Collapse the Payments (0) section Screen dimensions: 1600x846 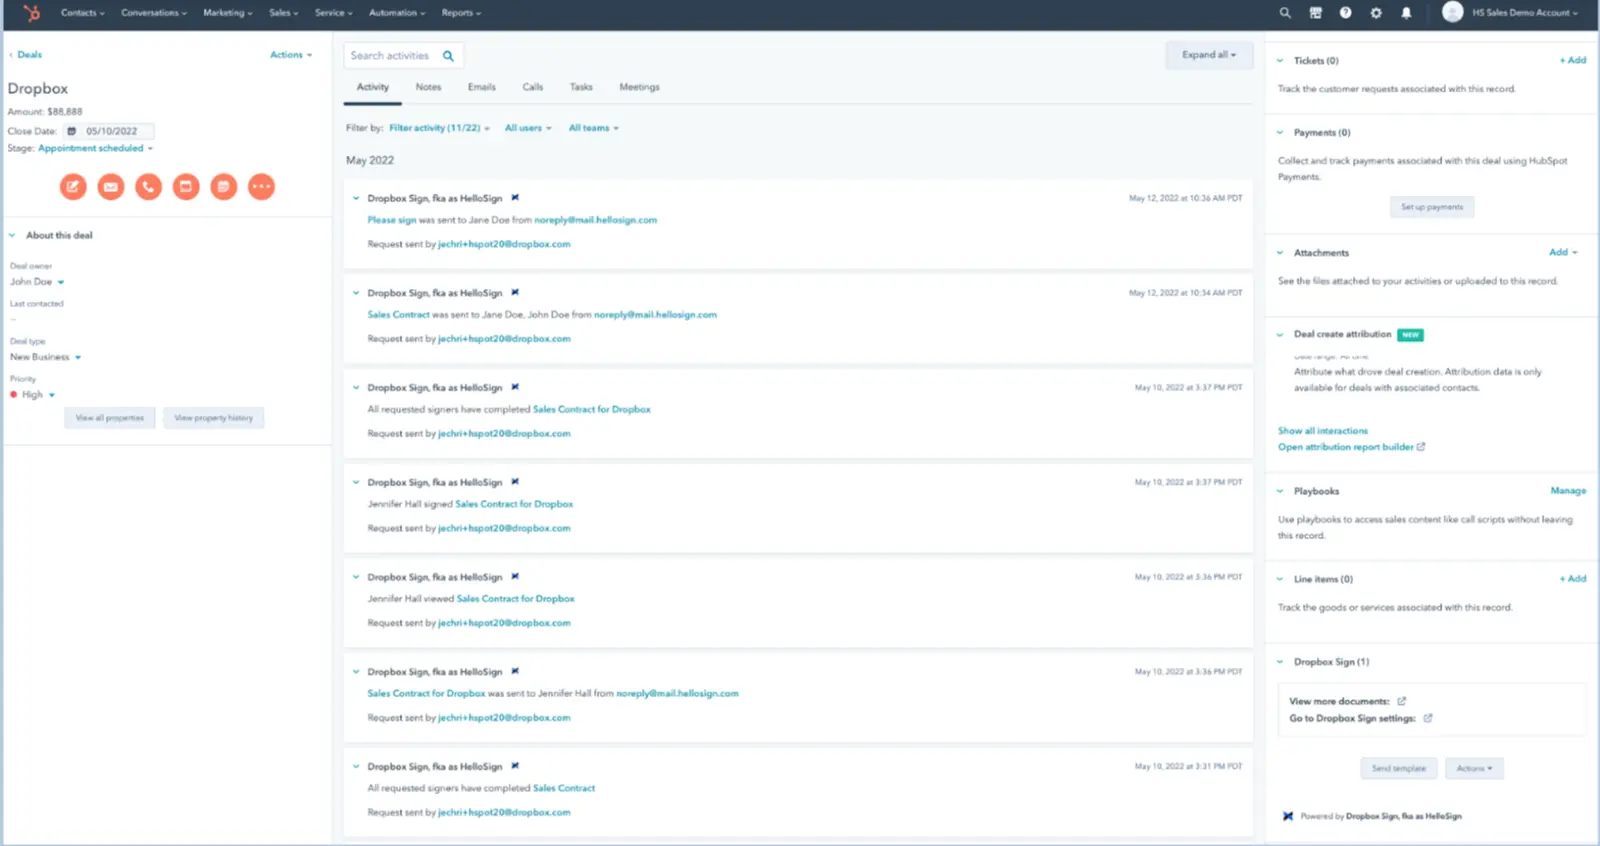pyautogui.click(x=1280, y=132)
